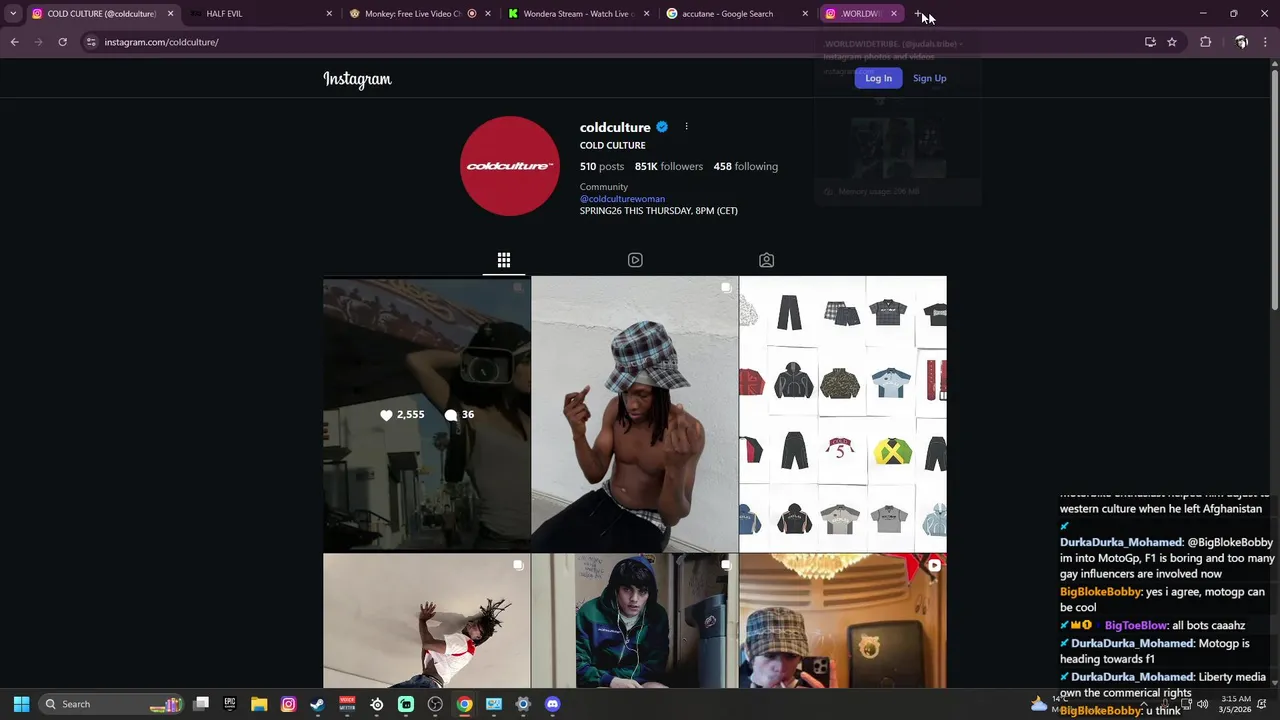Select the posts grid view tab
This screenshot has width=1280, height=720.
[x=504, y=260]
